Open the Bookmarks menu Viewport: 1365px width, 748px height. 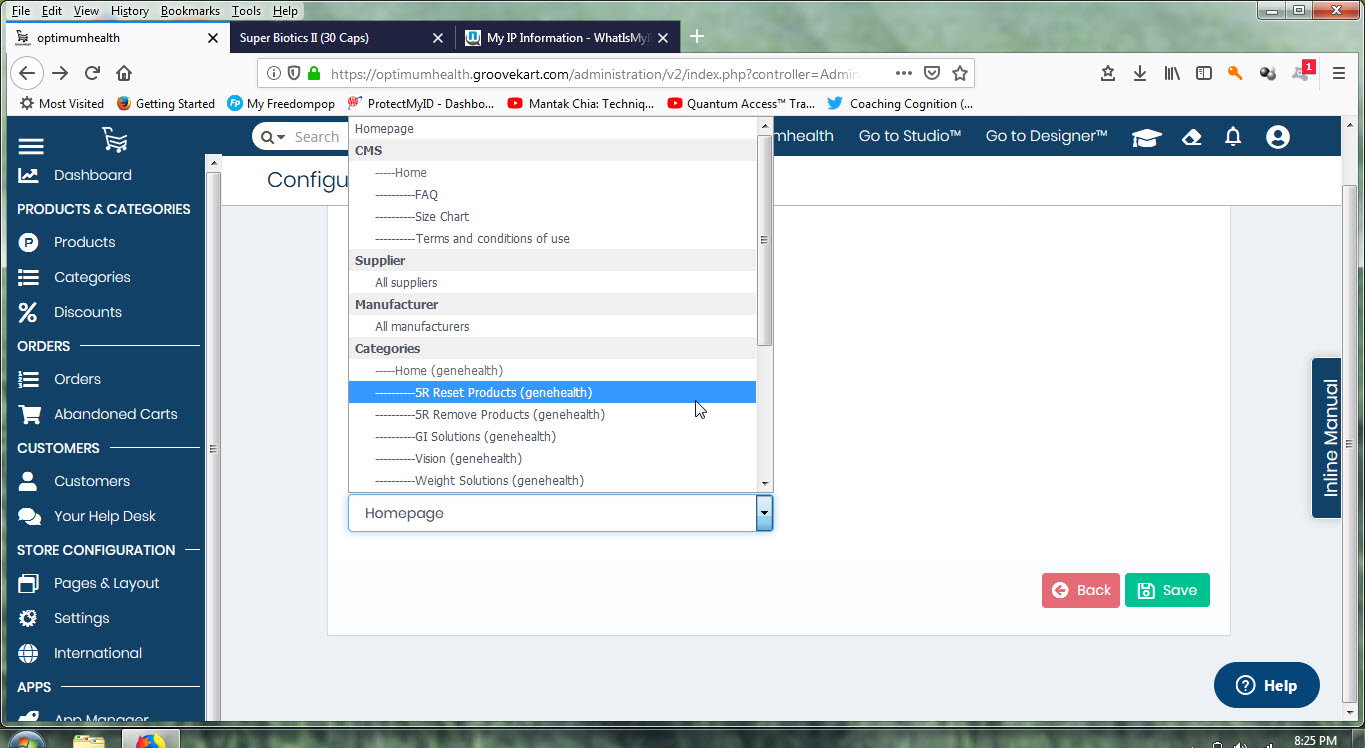(x=190, y=11)
